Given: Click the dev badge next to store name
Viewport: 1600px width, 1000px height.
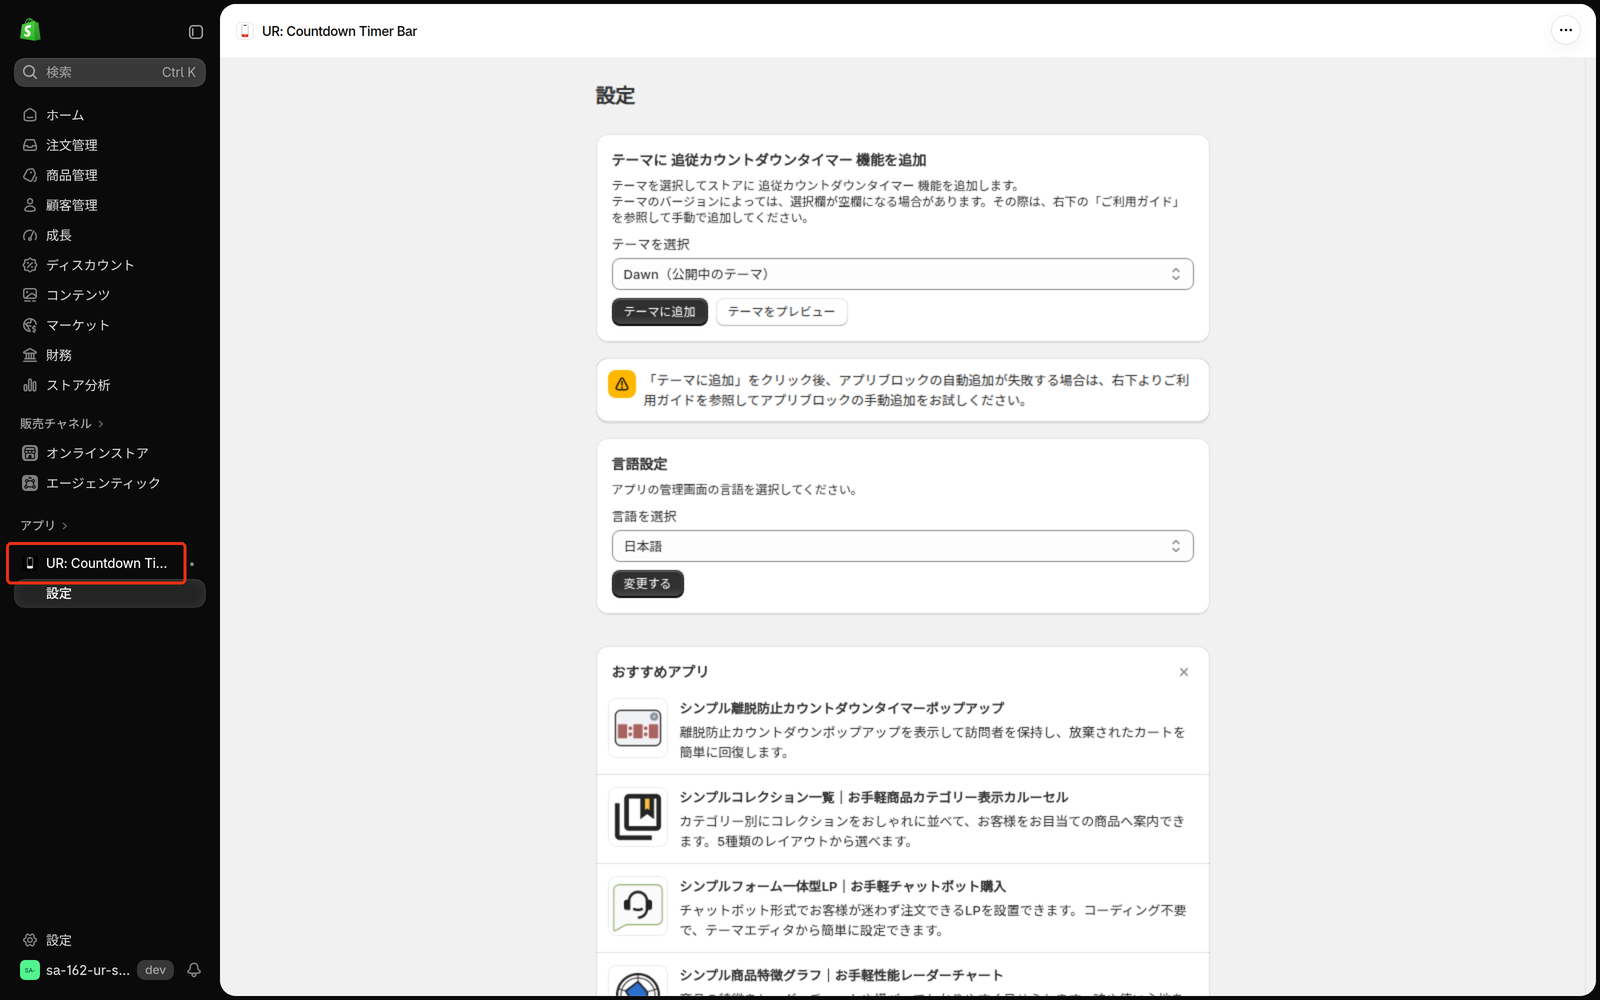Looking at the screenshot, I should pos(155,970).
